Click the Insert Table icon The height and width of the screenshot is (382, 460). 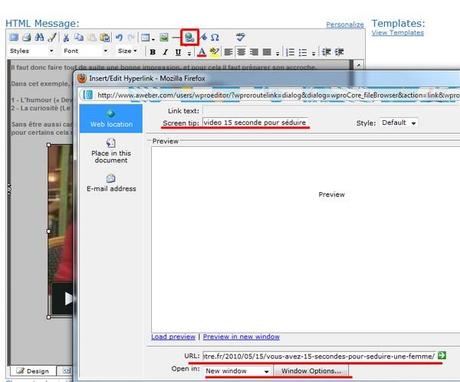145,38
